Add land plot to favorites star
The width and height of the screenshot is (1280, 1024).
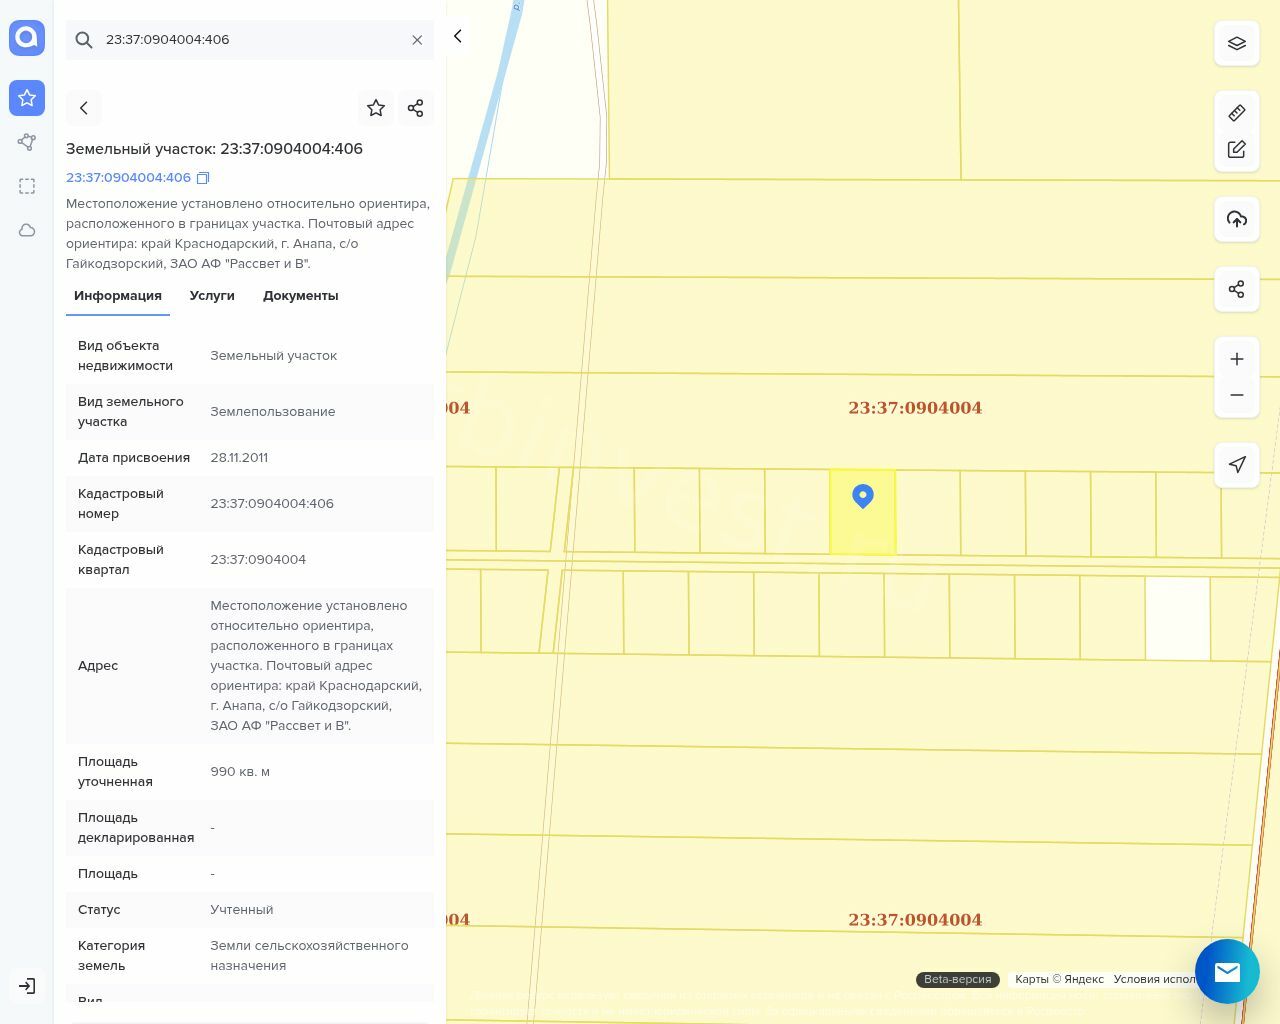(376, 108)
